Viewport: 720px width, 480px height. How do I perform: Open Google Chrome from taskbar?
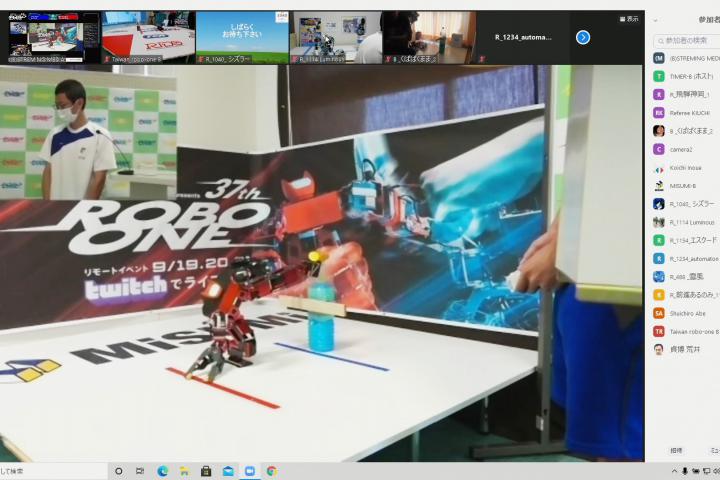pyautogui.click(x=272, y=471)
